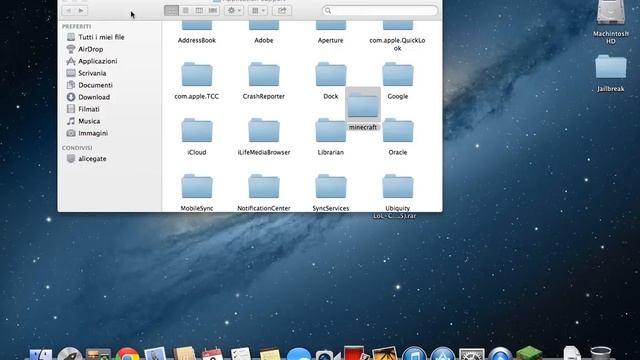The width and height of the screenshot is (640, 360).
Task: Select the alicegate shared computer
Action: pyautogui.click(x=92, y=159)
